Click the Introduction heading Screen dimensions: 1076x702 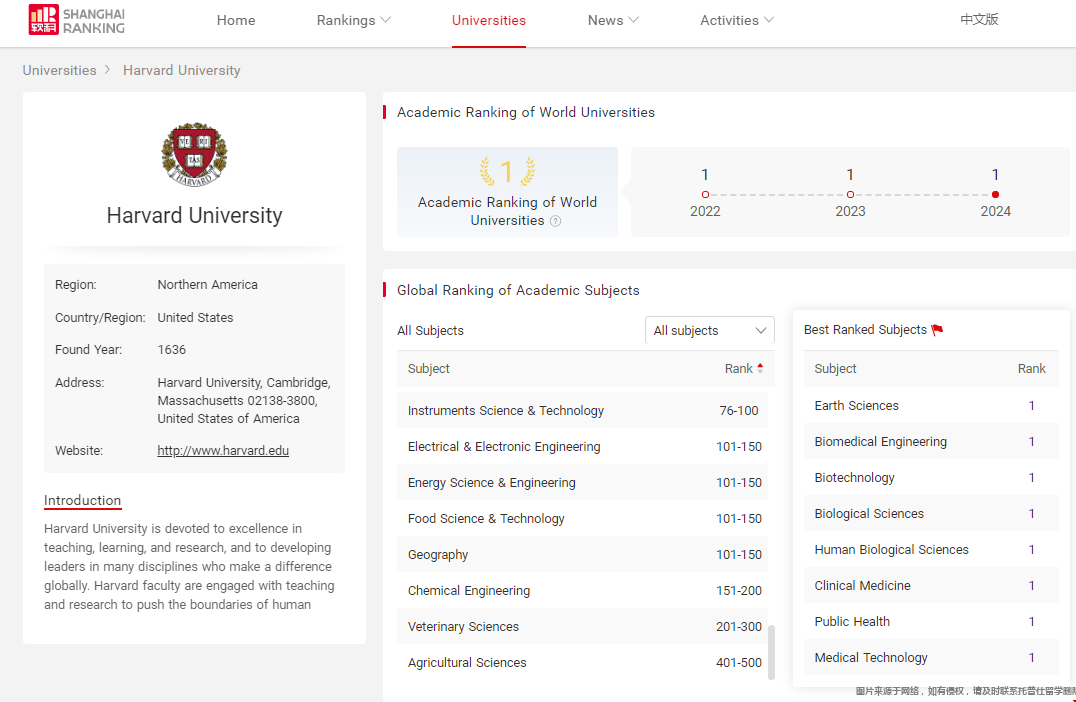pyautogui.click(x=82, y=501)
